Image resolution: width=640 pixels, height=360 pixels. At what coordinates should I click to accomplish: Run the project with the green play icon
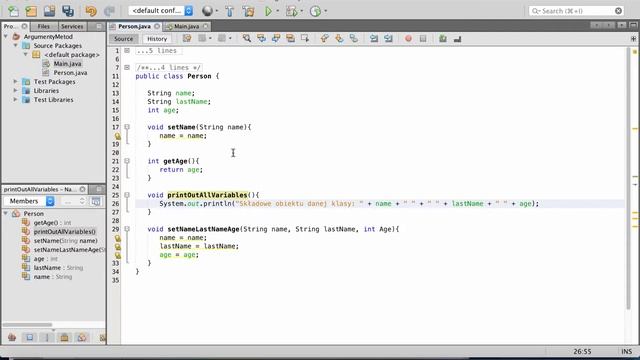(268, 11)
